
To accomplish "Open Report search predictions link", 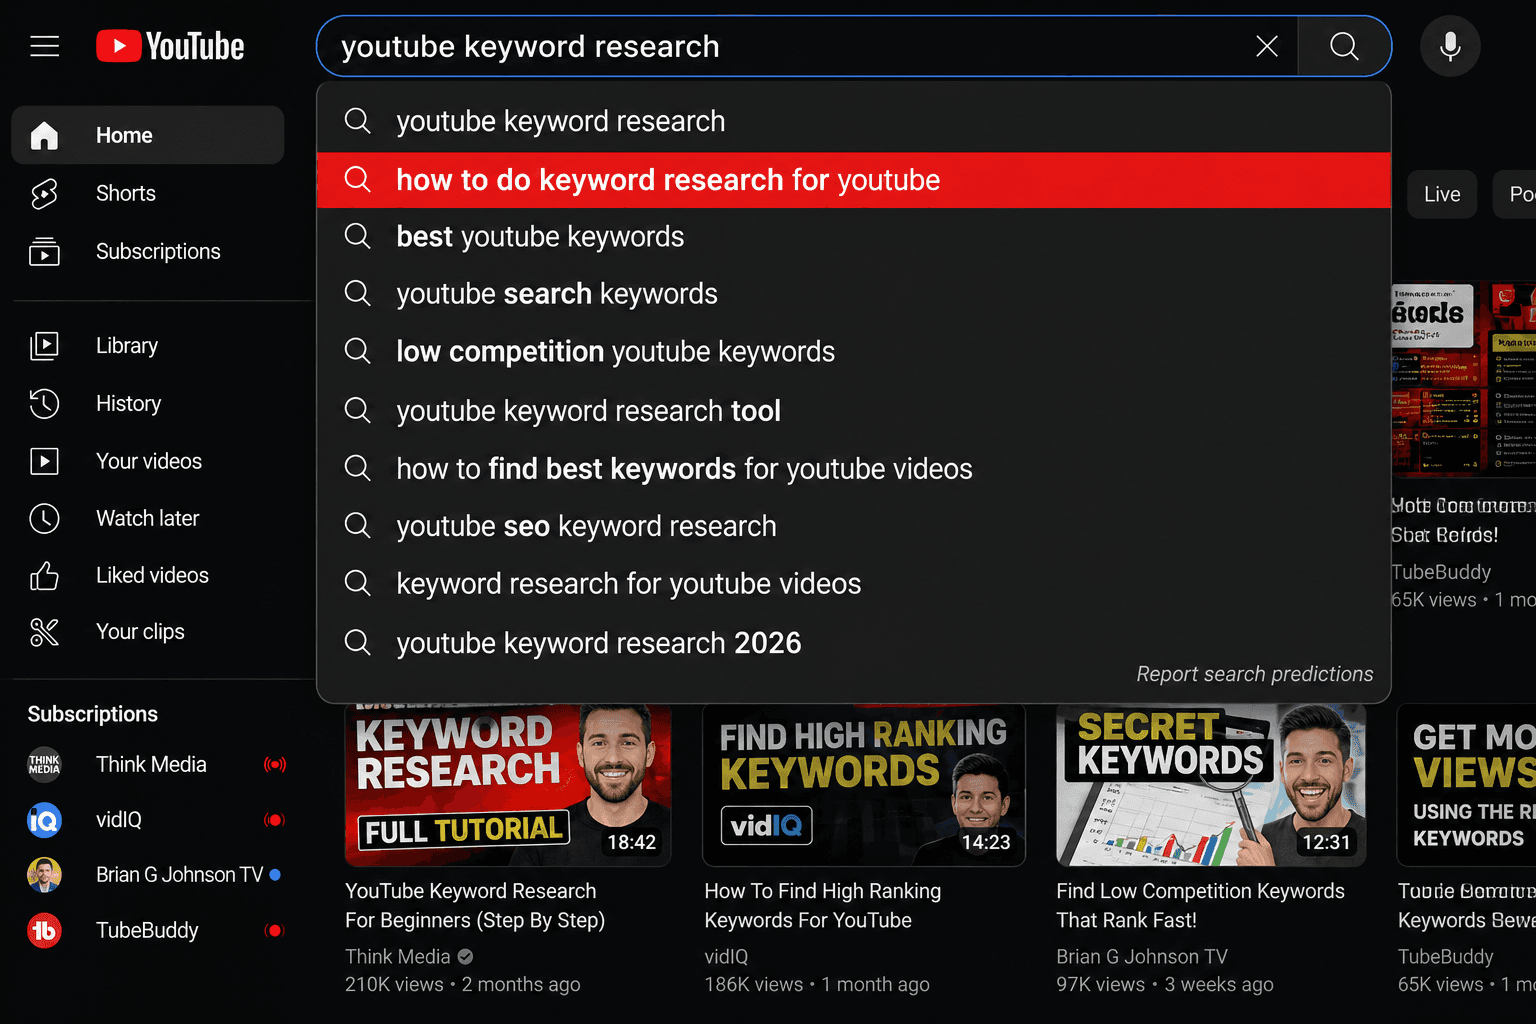I will pyautogui.click(x=1254, y=674).
